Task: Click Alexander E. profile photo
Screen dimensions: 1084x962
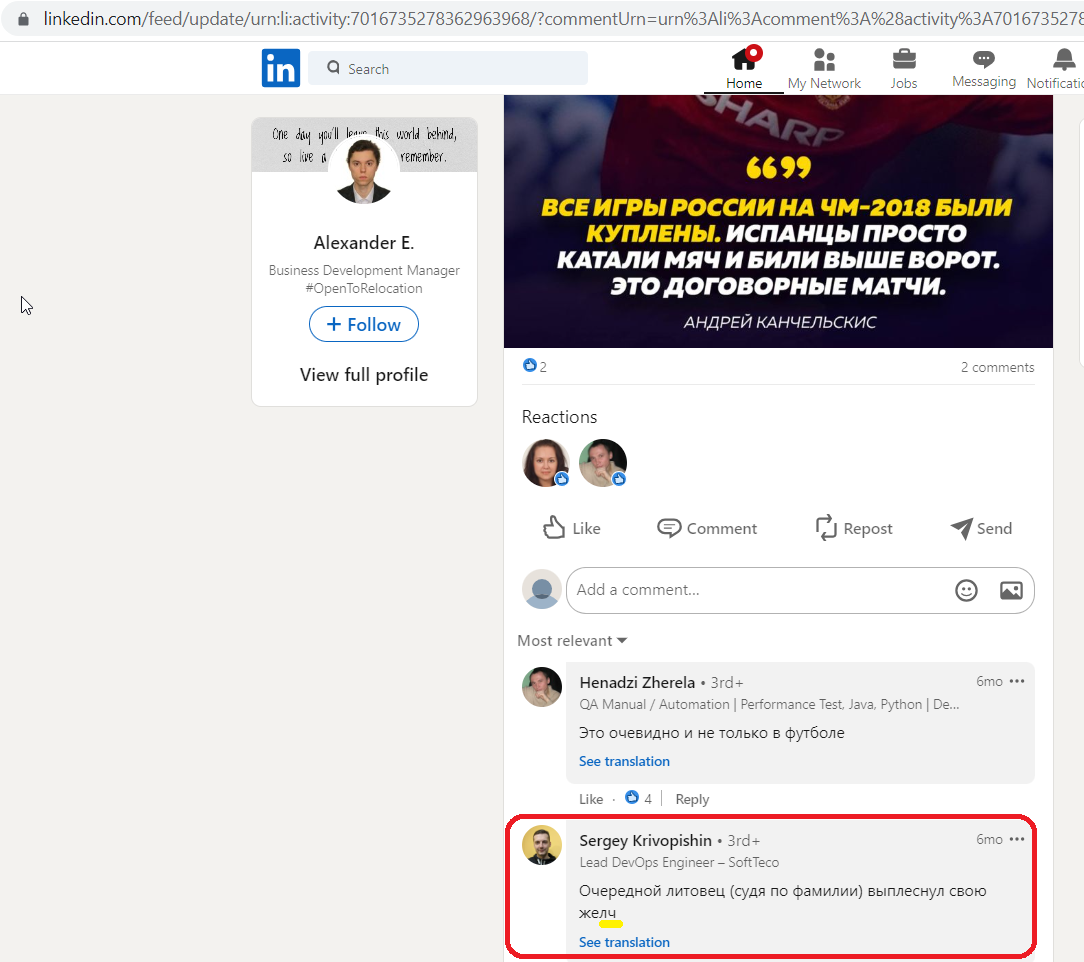Action: 364,170
